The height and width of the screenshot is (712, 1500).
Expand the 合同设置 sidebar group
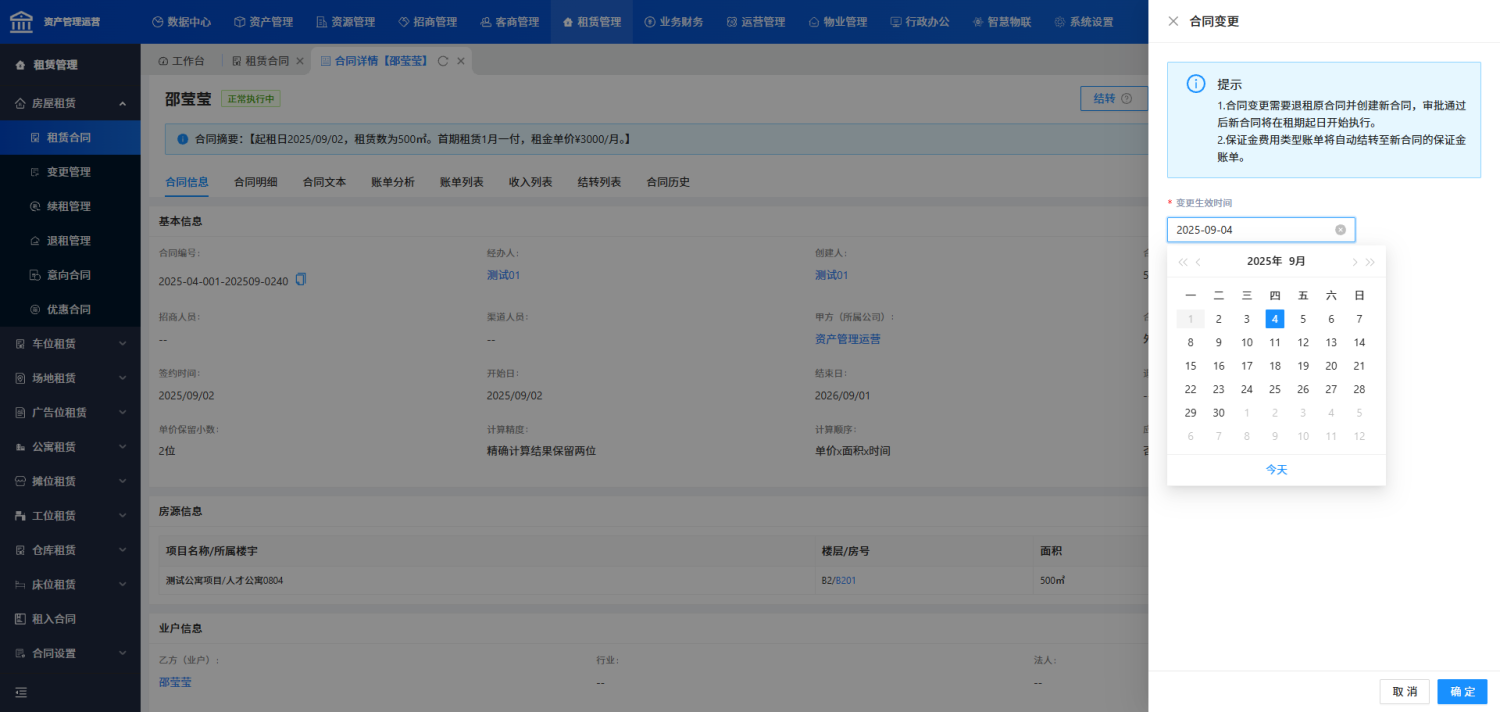tap(70, 653)
